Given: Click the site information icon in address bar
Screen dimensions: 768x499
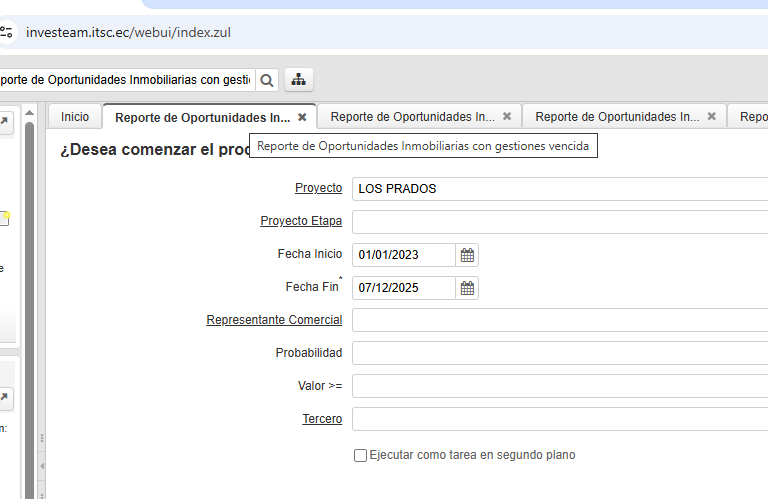Looking at the screenshot, I should click(x=8, y=32).
